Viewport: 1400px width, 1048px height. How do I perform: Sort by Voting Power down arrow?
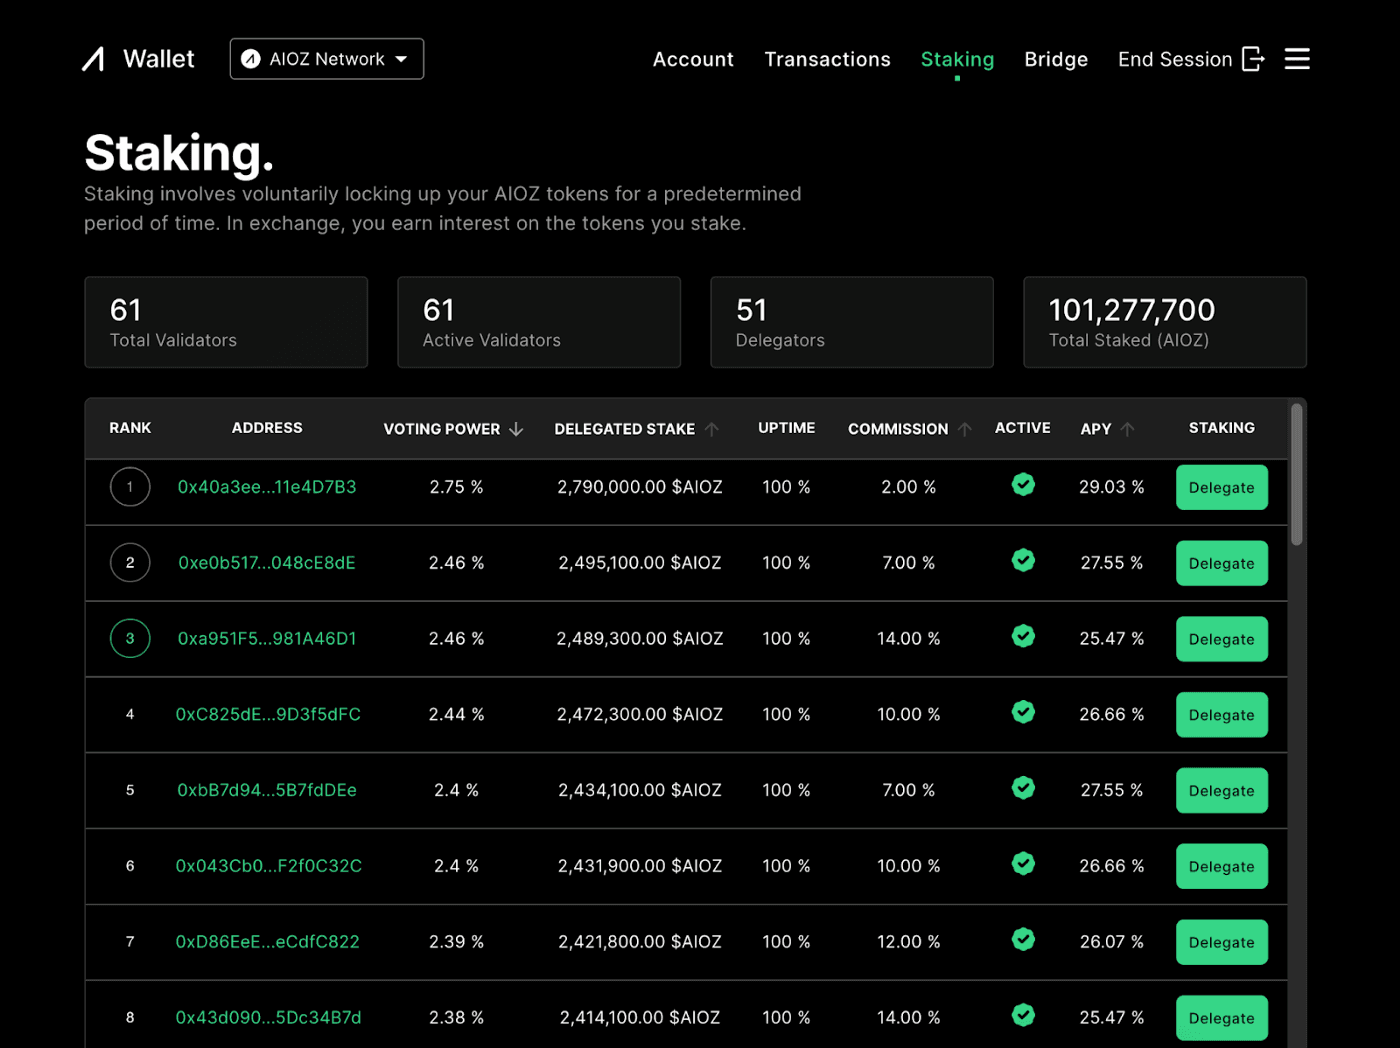click(516, 429)
